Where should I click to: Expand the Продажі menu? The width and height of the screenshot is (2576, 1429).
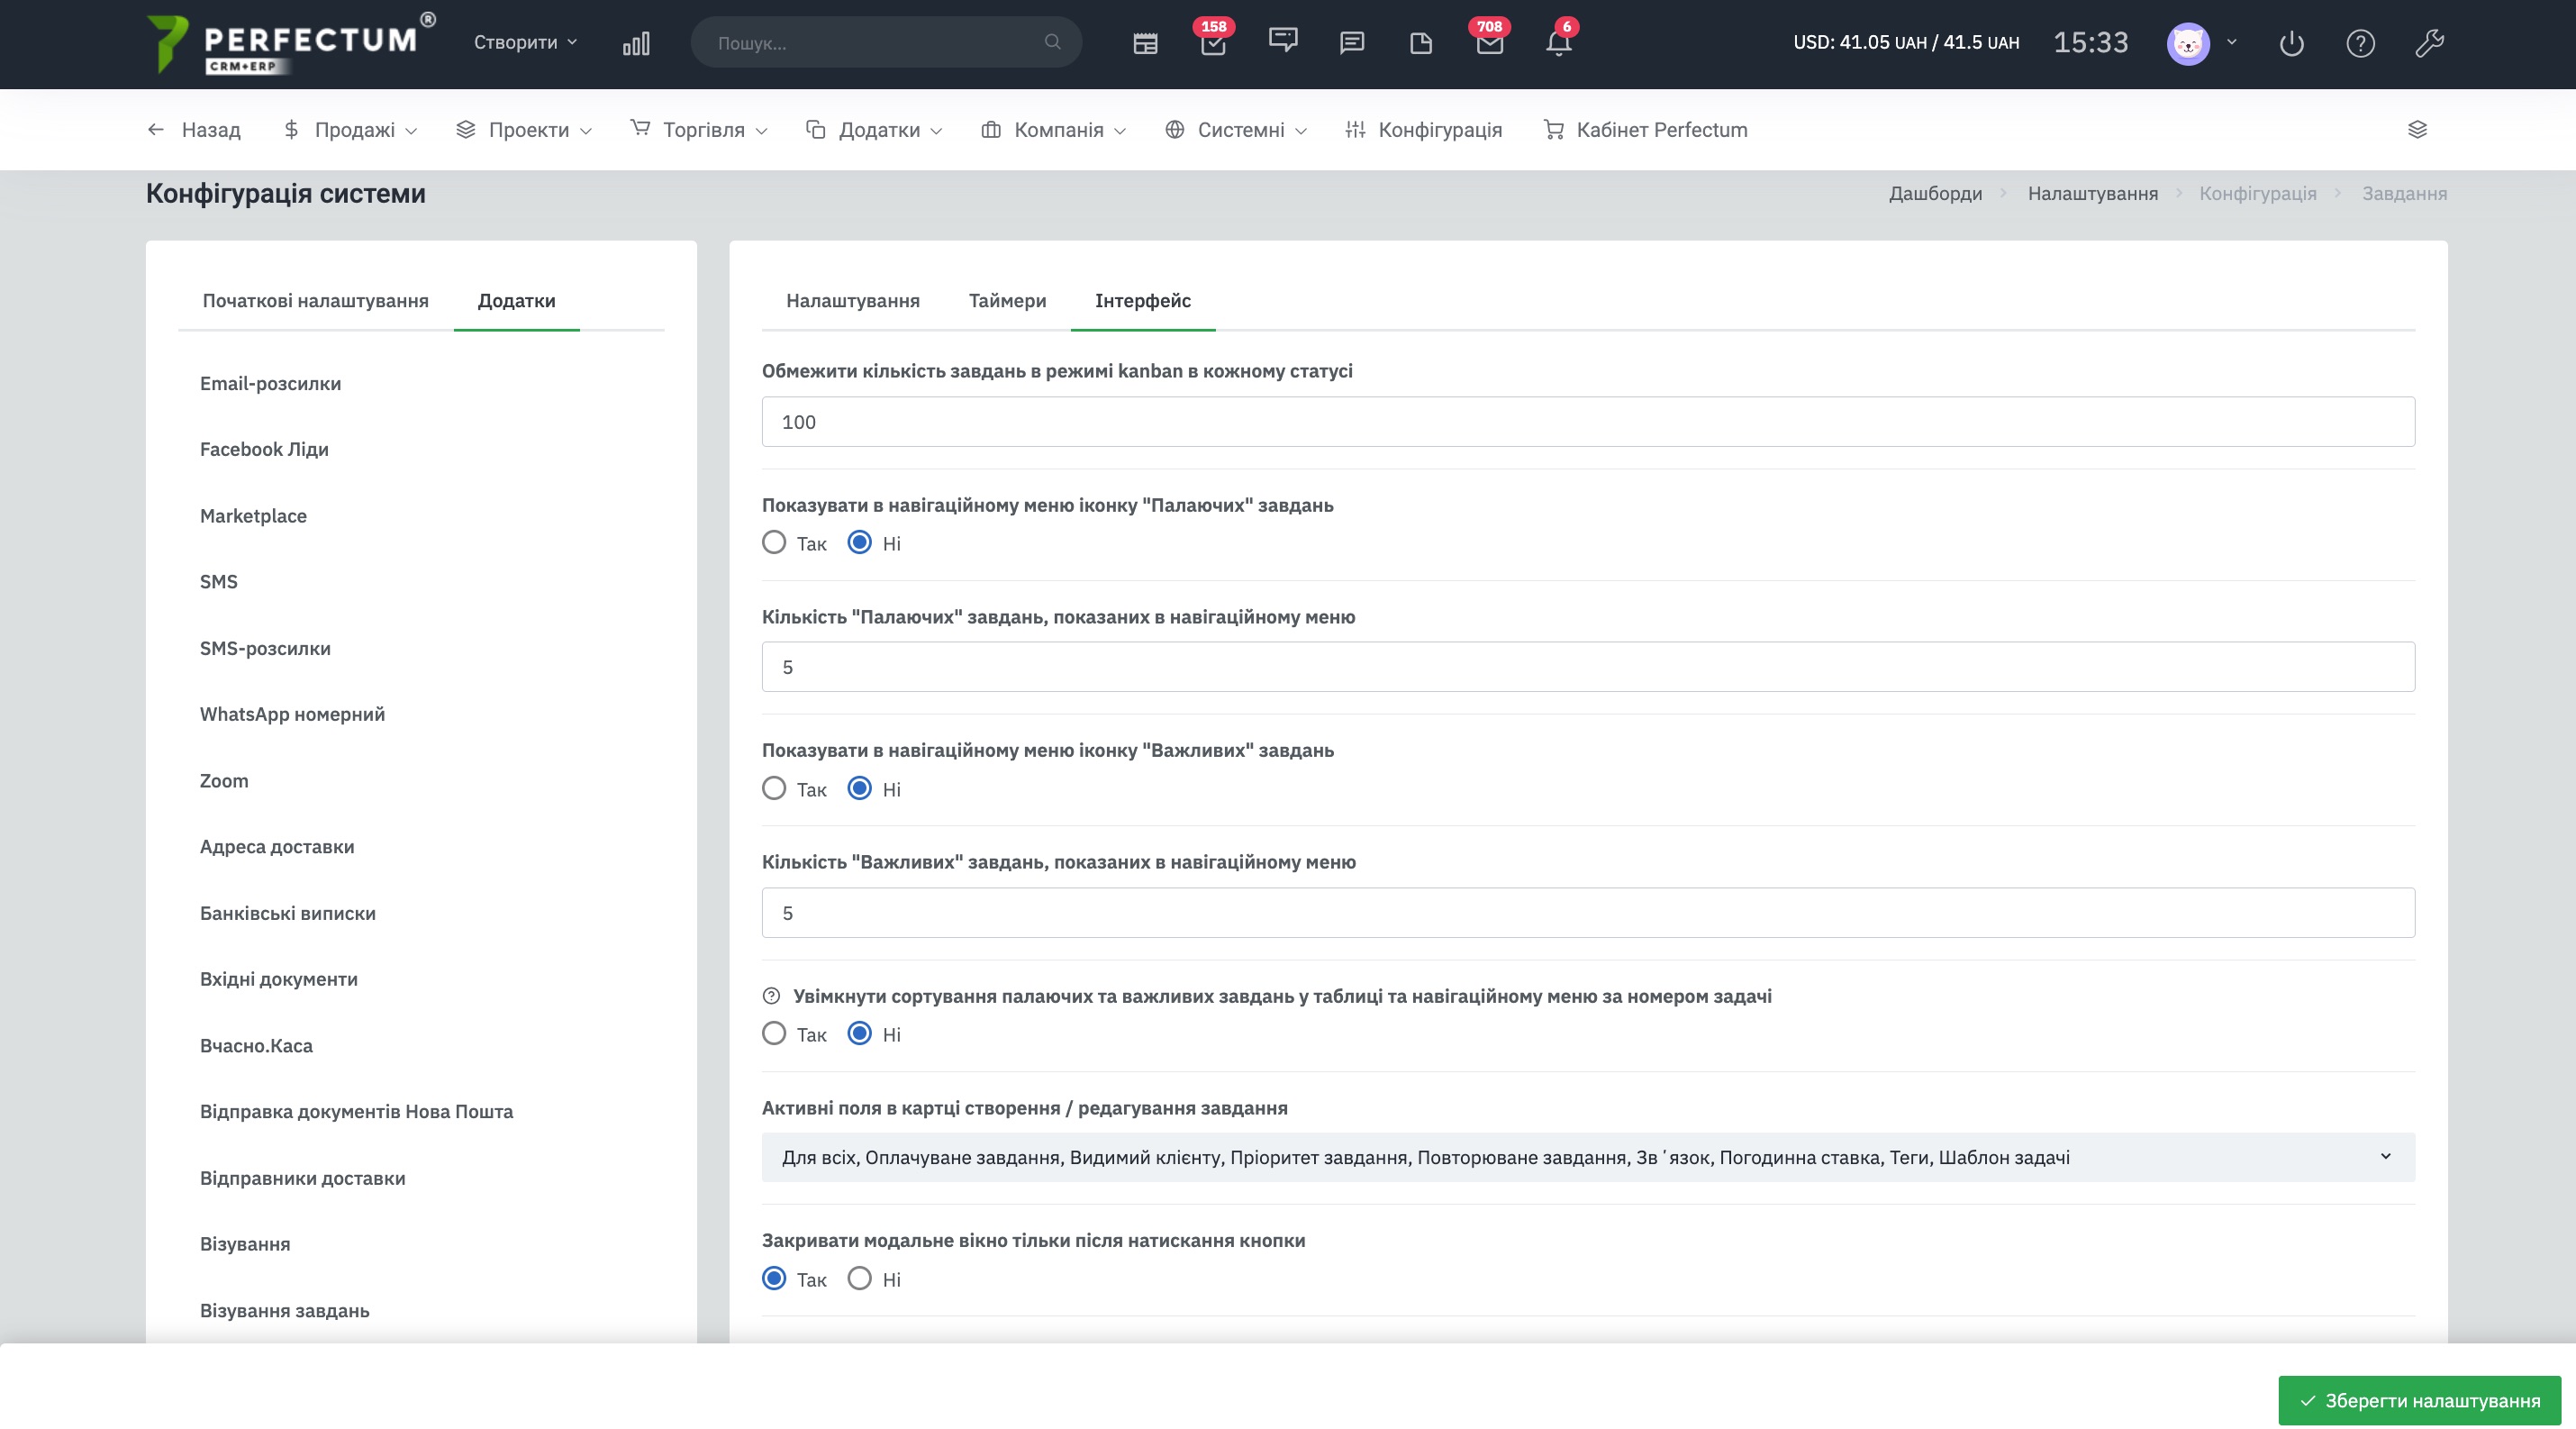pyautogui.click(x=350, y=130)
